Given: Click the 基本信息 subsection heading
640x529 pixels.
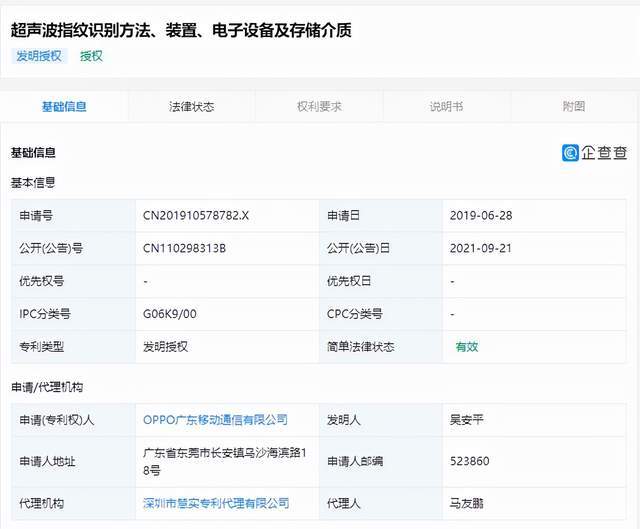Looking at the screenshot, I should pos(33,182).
